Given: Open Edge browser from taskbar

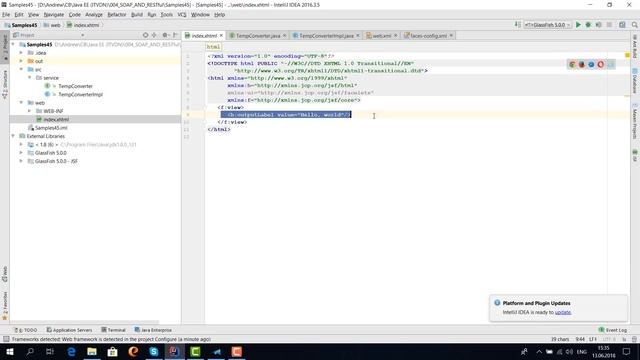Looking at the screenshot, I should pyautogui.click(x=71, y=351).
